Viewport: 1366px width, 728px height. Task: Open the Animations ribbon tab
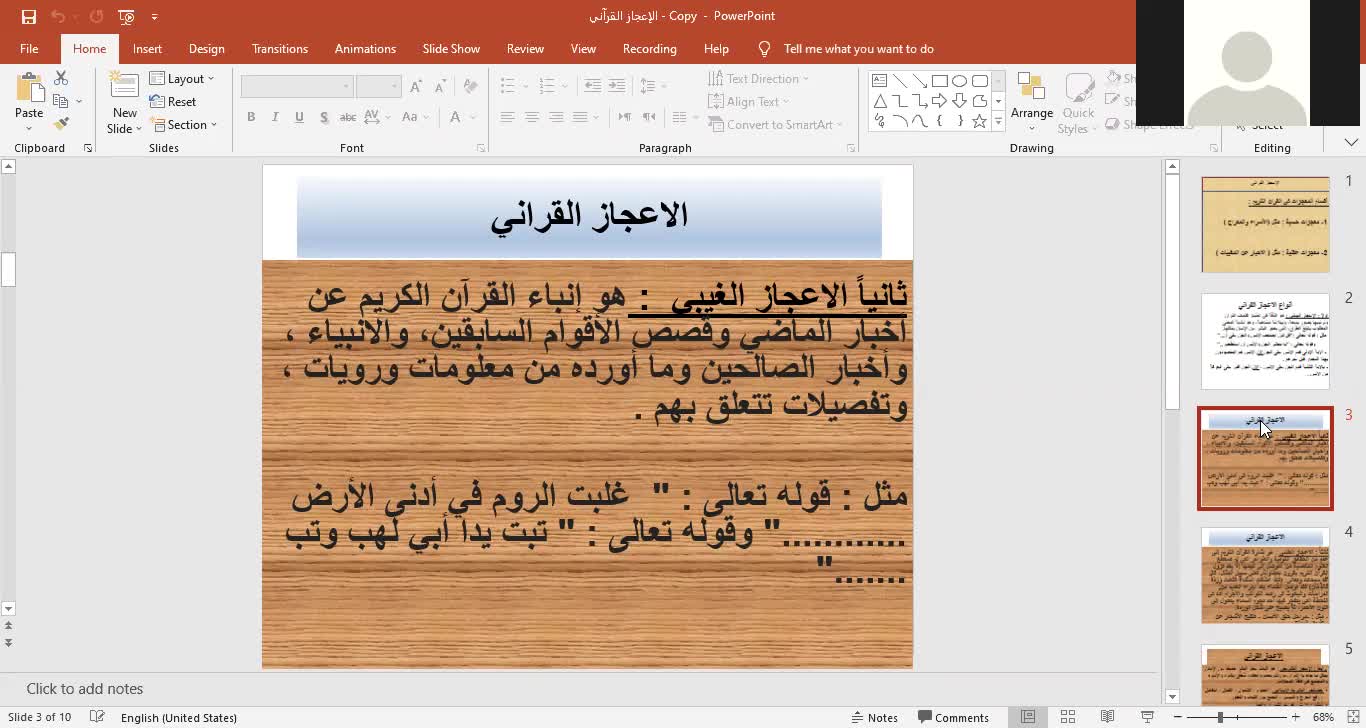[x=365, y=49]
